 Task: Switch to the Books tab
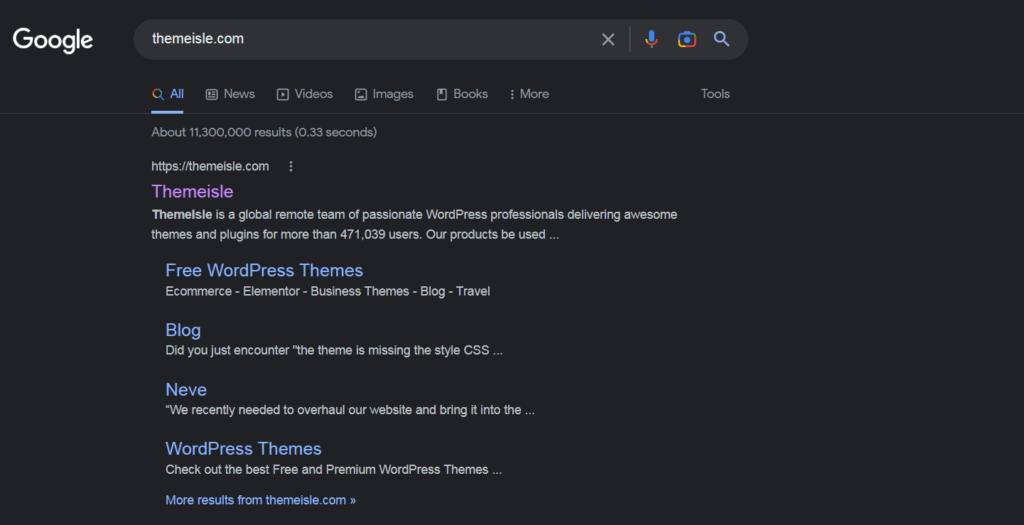tap(462, 94)
